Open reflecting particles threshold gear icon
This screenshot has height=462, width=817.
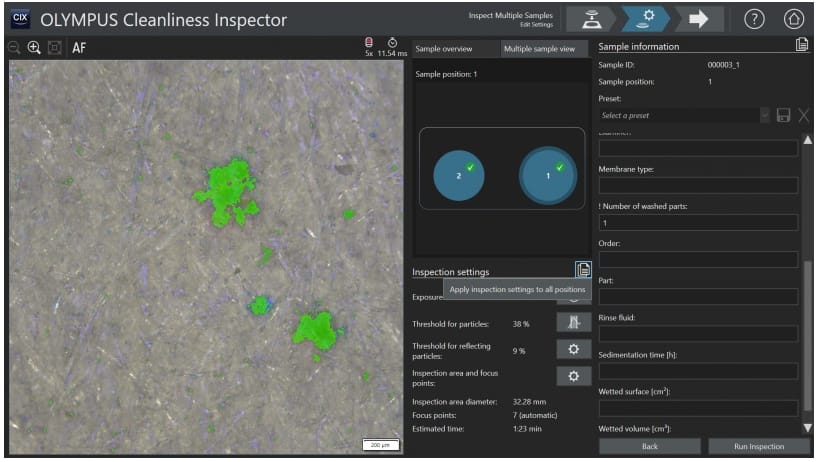tap(573, 349)
